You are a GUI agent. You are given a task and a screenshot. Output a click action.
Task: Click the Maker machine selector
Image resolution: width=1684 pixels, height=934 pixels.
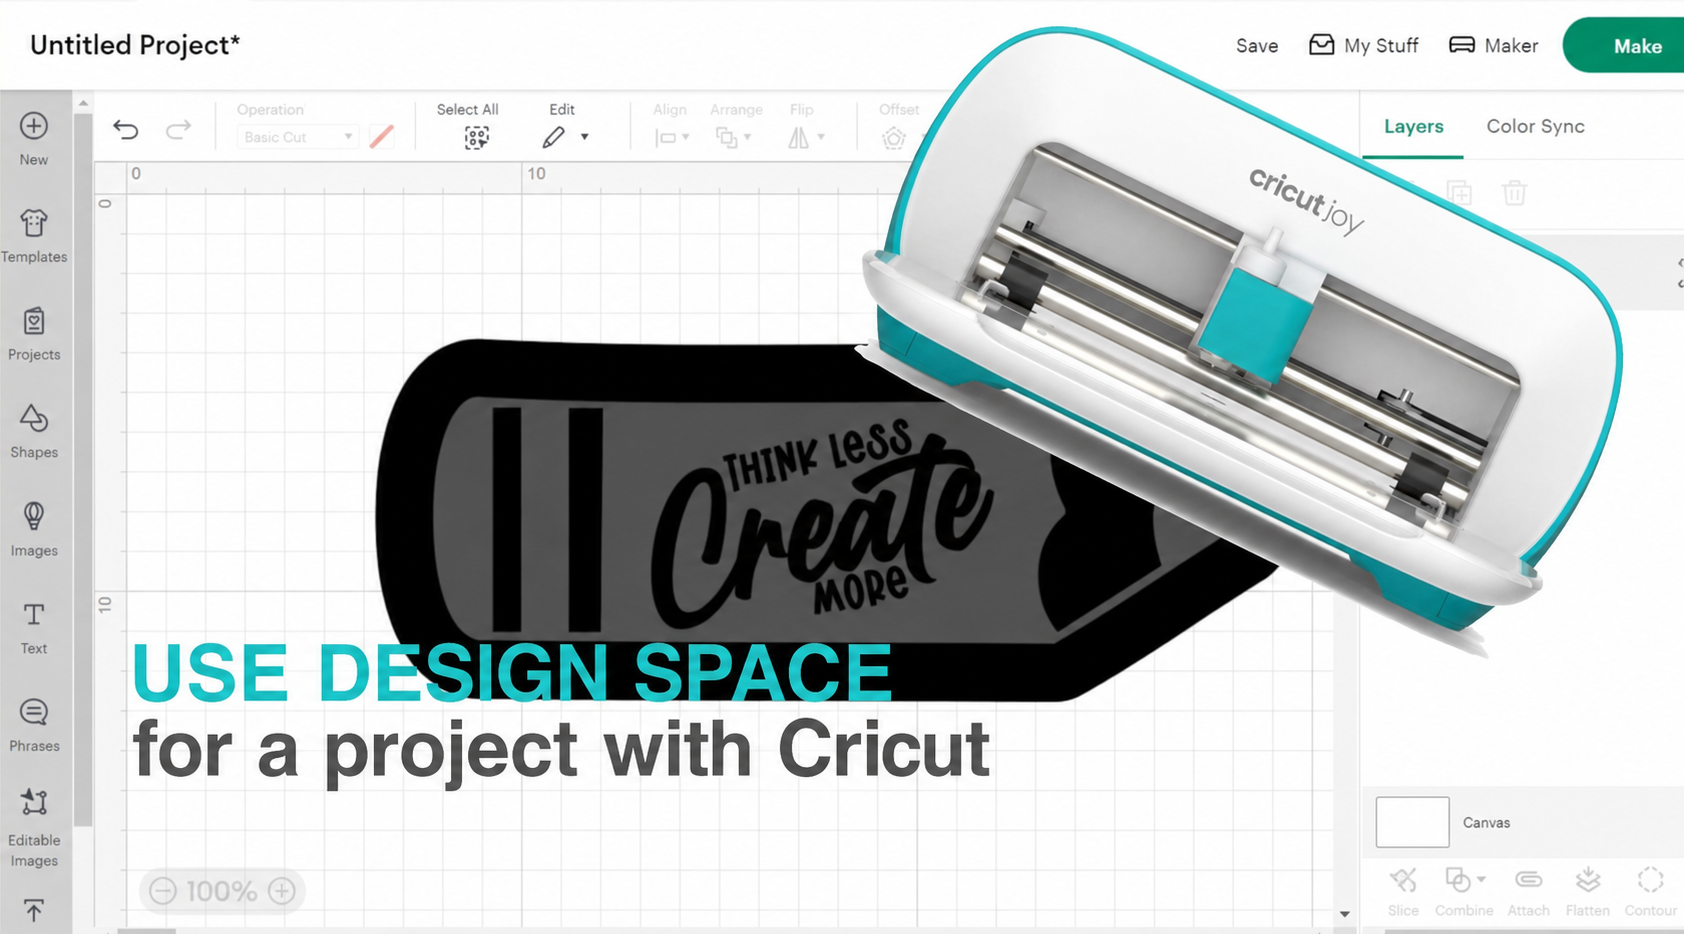click(x=1493, y=46)
